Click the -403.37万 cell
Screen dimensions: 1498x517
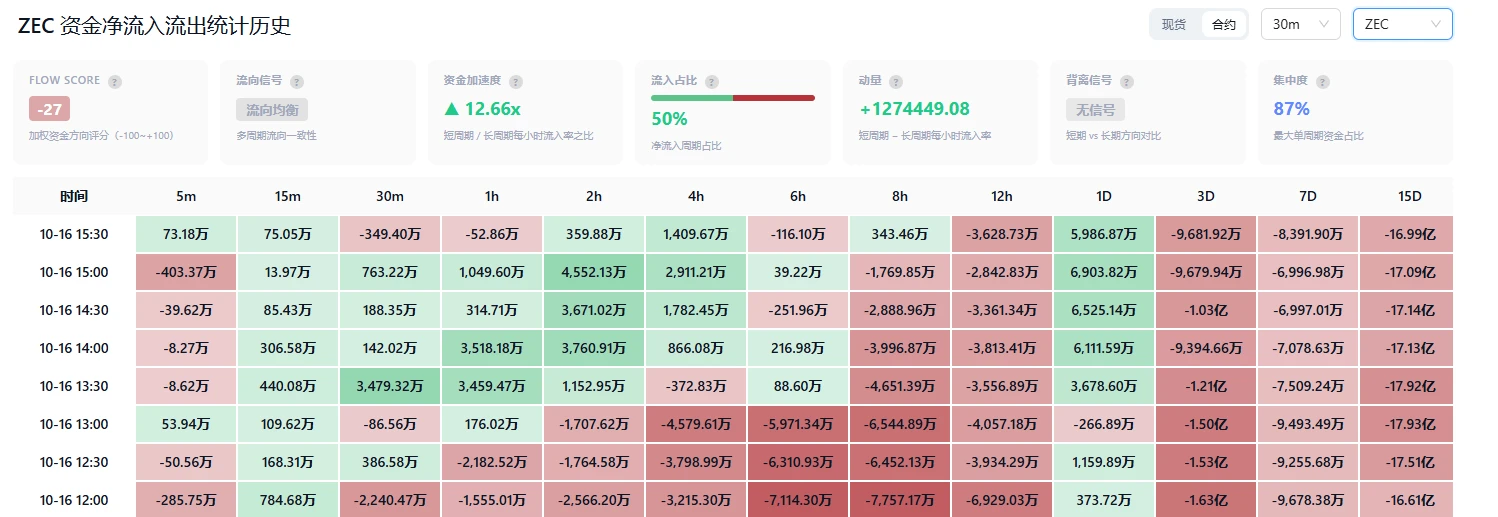click(186, 272)
